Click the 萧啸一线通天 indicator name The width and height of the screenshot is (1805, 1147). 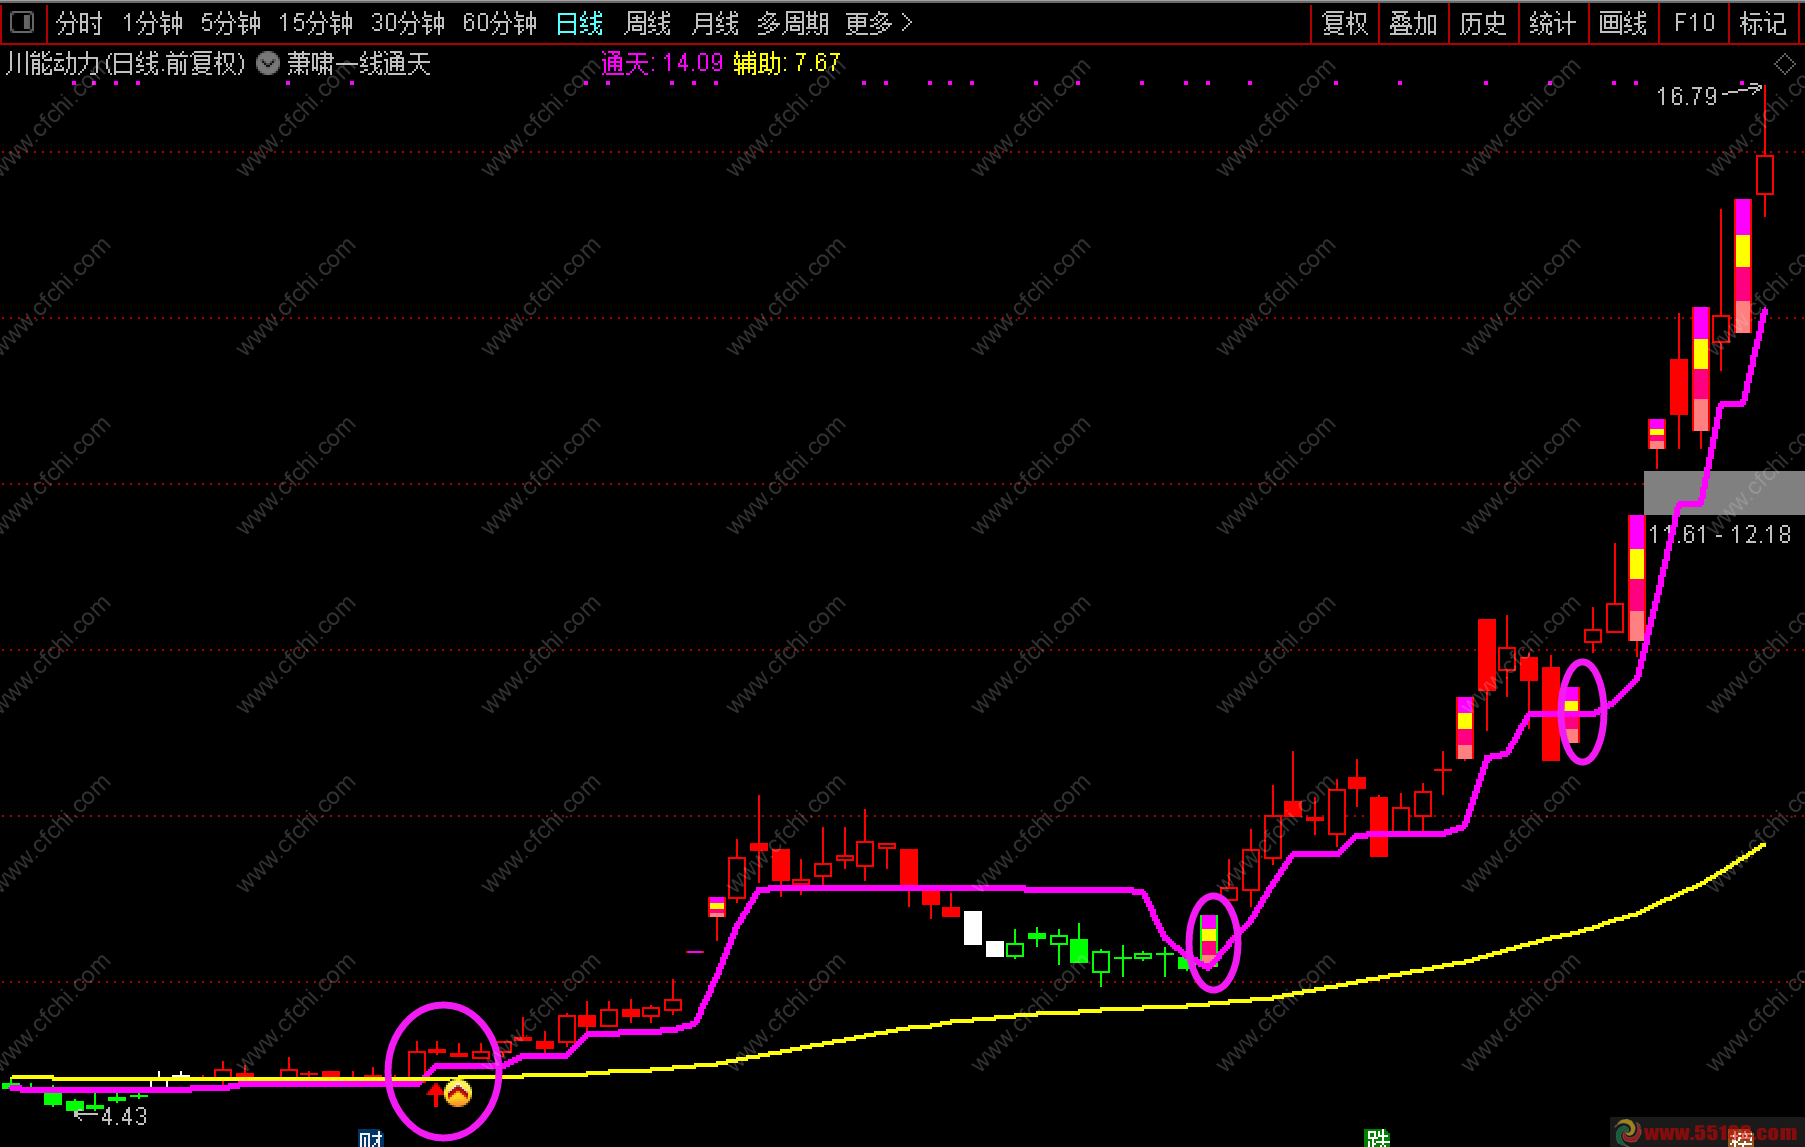click(x=358, y=64)
